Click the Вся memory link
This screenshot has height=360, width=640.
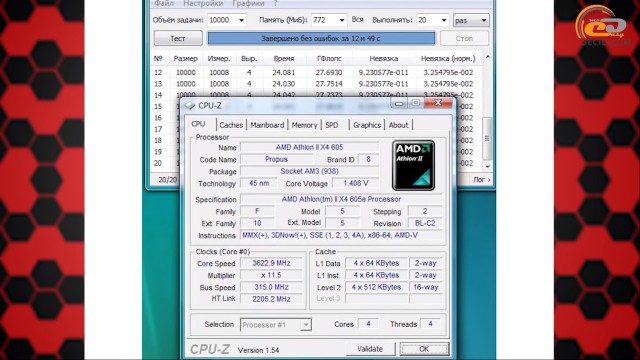(358, 20)
